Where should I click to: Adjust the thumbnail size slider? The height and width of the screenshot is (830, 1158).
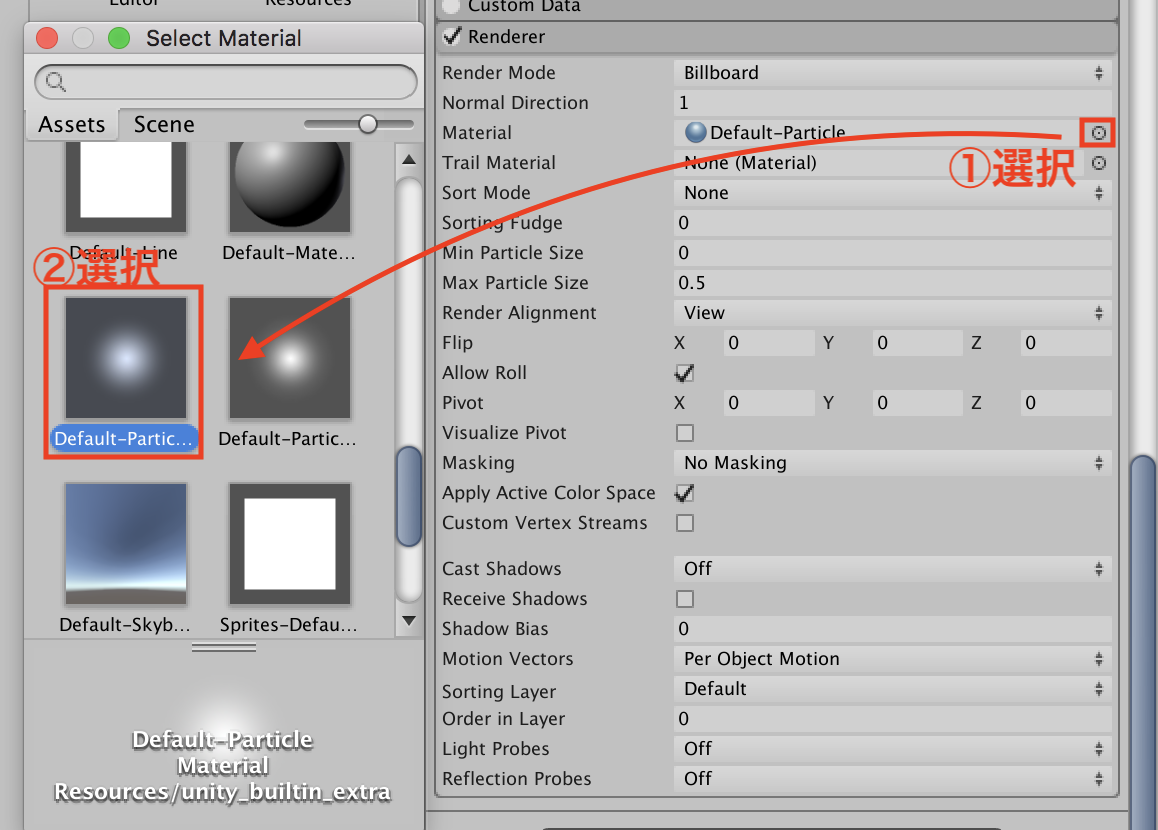click(x=368, y=124)
